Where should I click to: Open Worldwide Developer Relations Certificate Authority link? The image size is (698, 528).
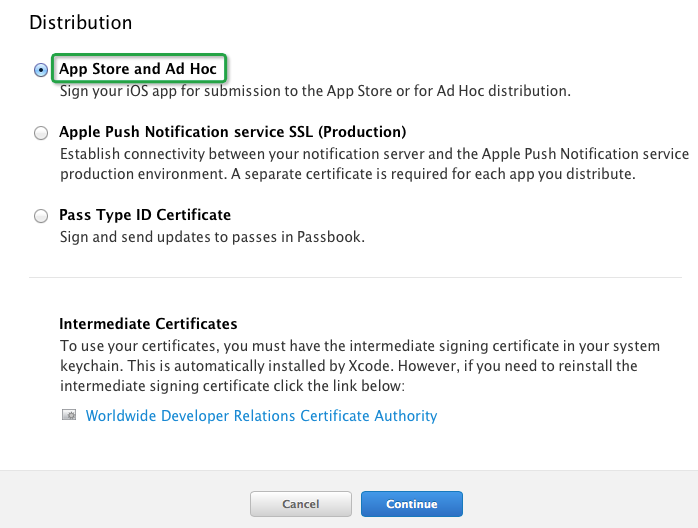click(261, 416)
